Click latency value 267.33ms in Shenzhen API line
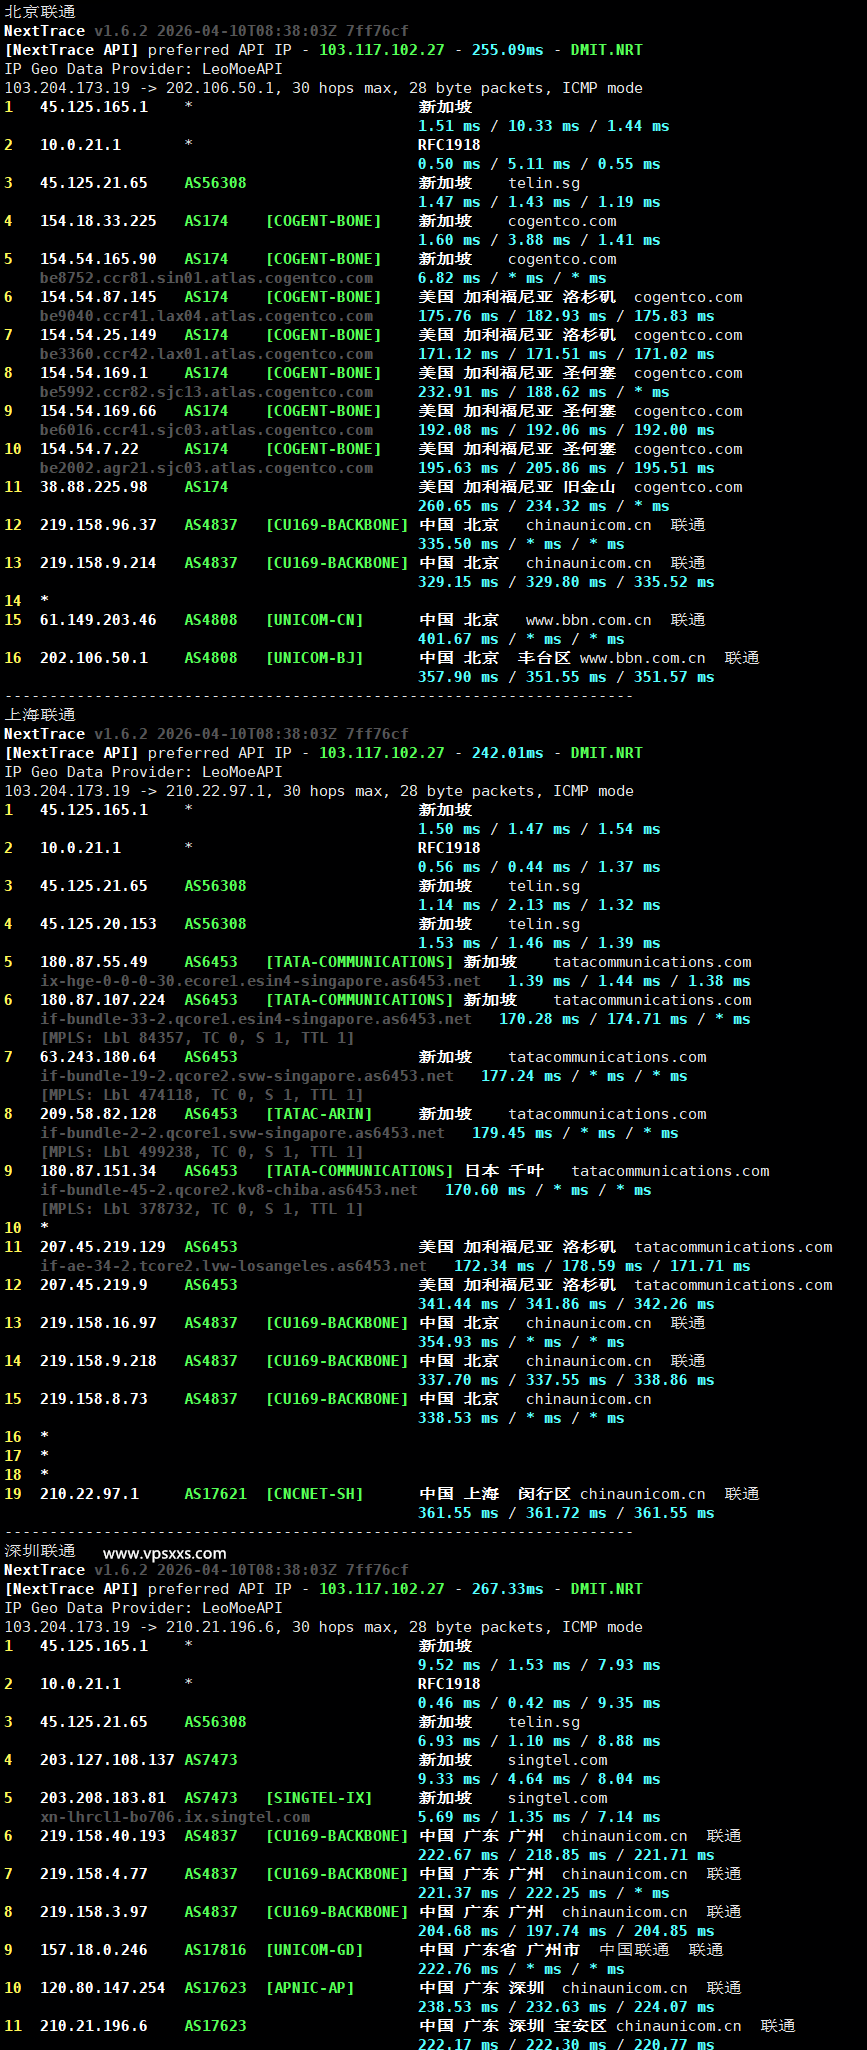The height and width of the screenshot is (2050, 867). (508, 1589)
